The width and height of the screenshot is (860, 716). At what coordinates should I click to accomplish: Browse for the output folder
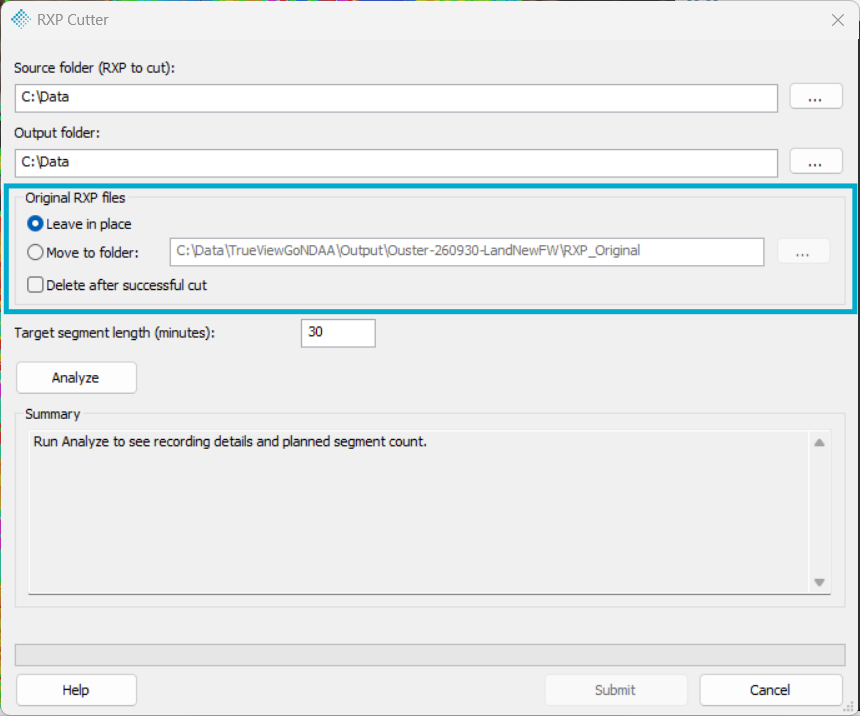click(816, 162)
